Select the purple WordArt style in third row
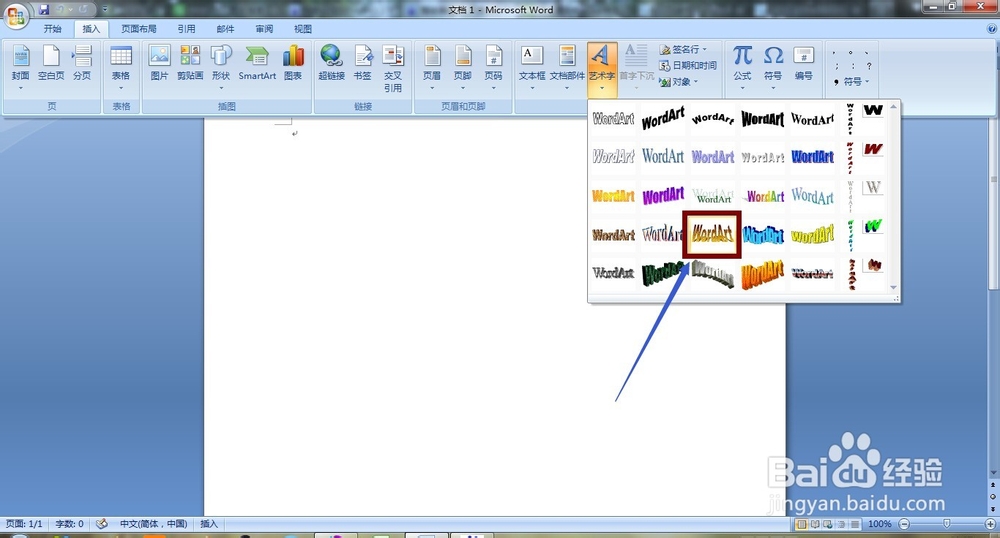The height and width of the screenshot is (538, 1000). (x=663, y=196)
